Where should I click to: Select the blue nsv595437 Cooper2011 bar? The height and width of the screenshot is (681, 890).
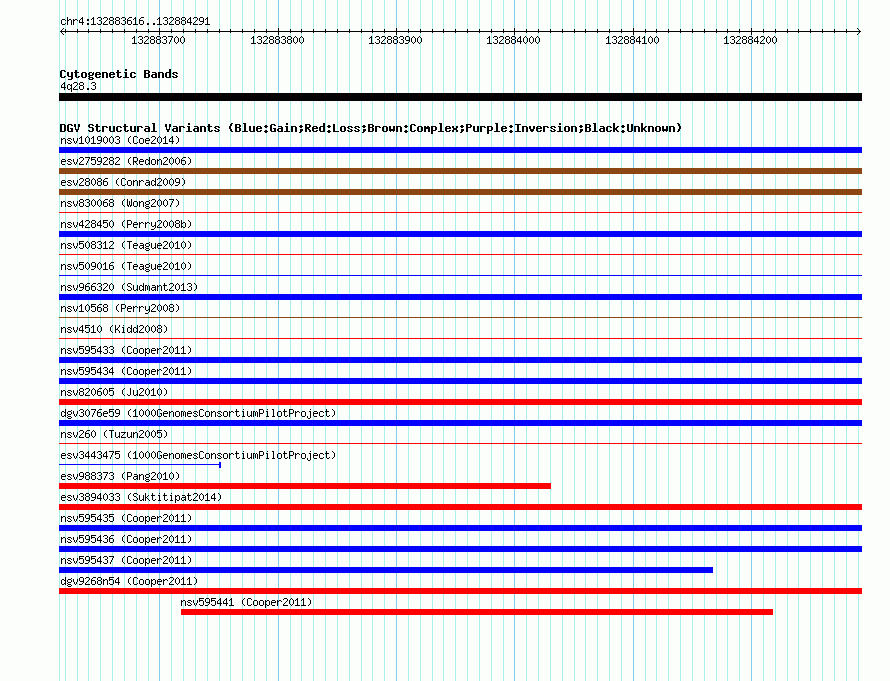coord(386,570)
